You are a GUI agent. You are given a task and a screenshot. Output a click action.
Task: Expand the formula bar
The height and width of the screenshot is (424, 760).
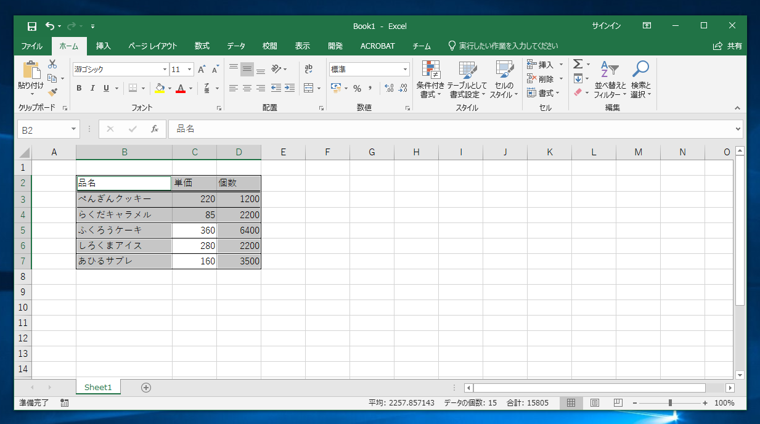[x=738, y=129]
